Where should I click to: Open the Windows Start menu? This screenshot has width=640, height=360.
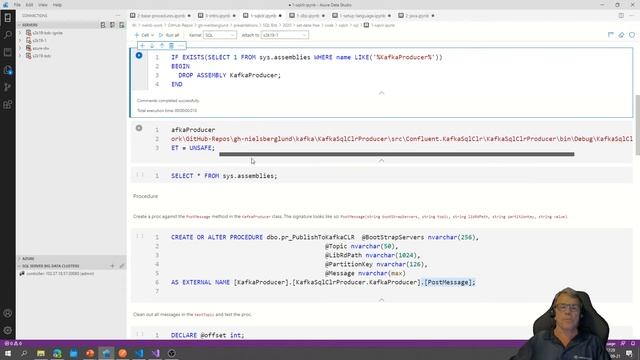[8, 353]
